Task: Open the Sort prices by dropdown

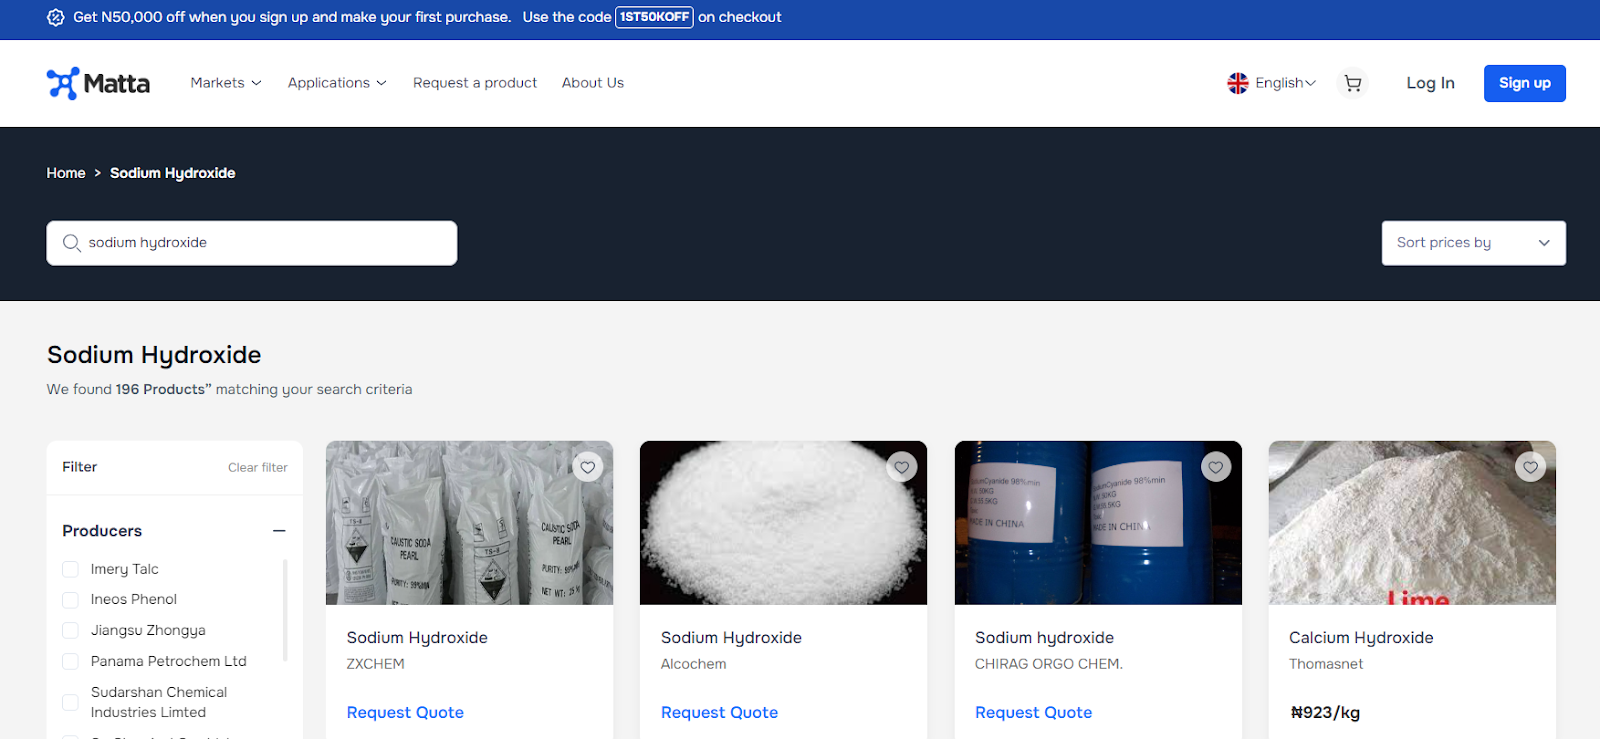Action: point(1474,243)
